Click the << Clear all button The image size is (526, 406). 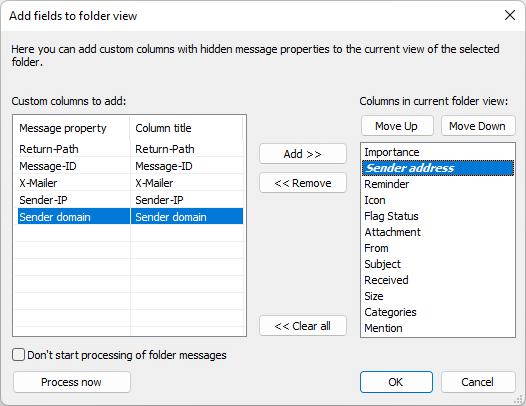click(x=303, y=326)
